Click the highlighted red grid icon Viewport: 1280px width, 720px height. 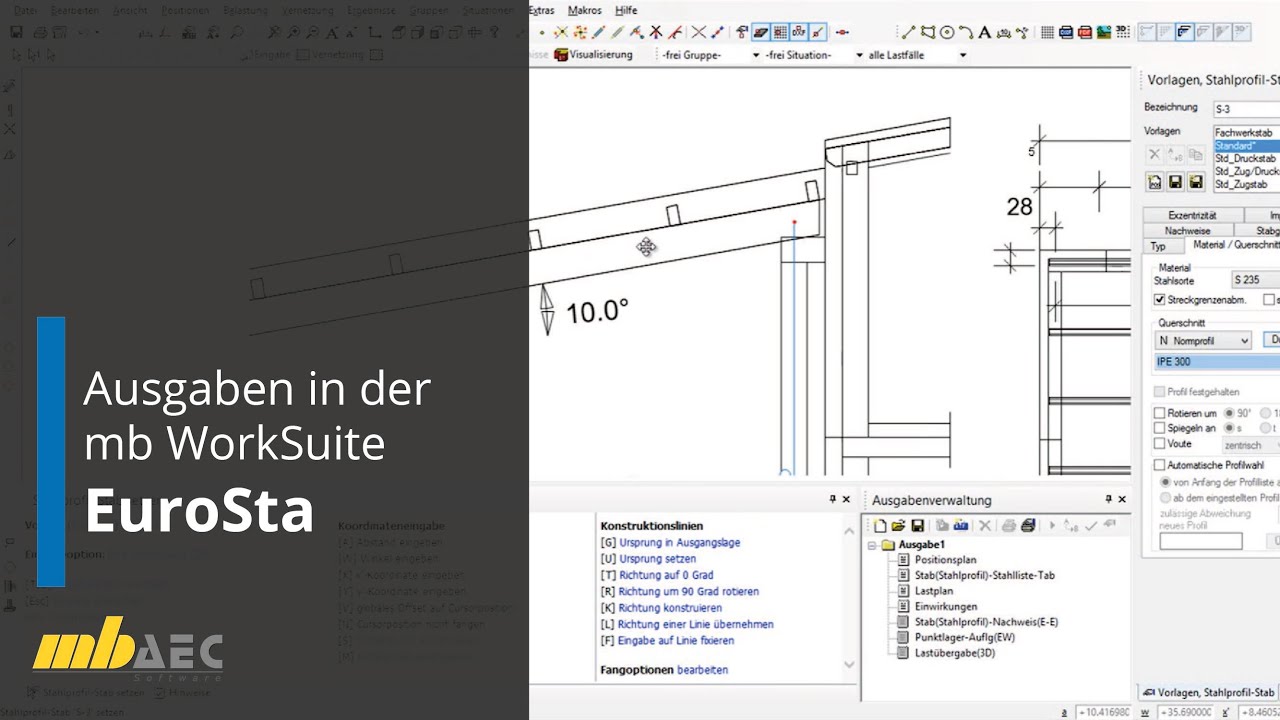click(779, 32)
